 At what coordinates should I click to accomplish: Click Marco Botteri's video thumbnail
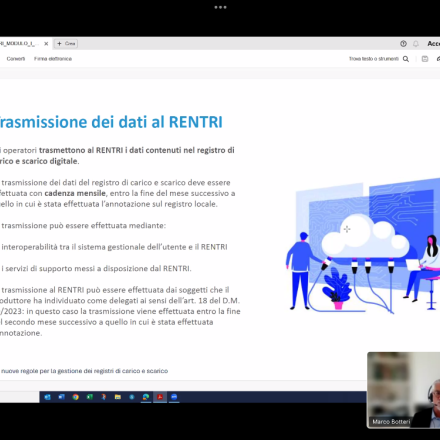pos(403,390)
